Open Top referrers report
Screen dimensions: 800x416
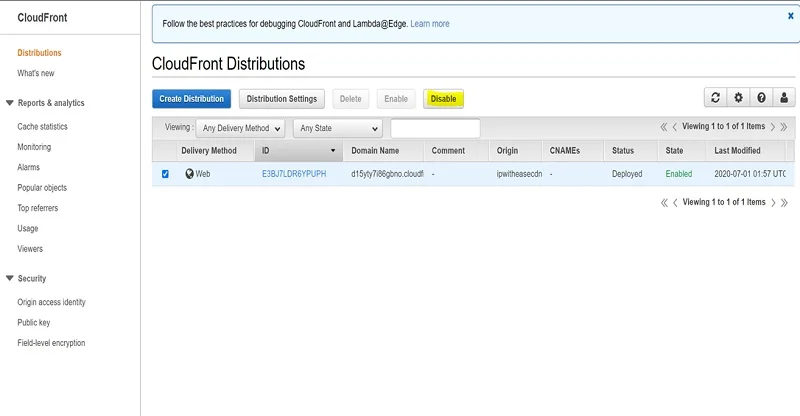[38, 208]
